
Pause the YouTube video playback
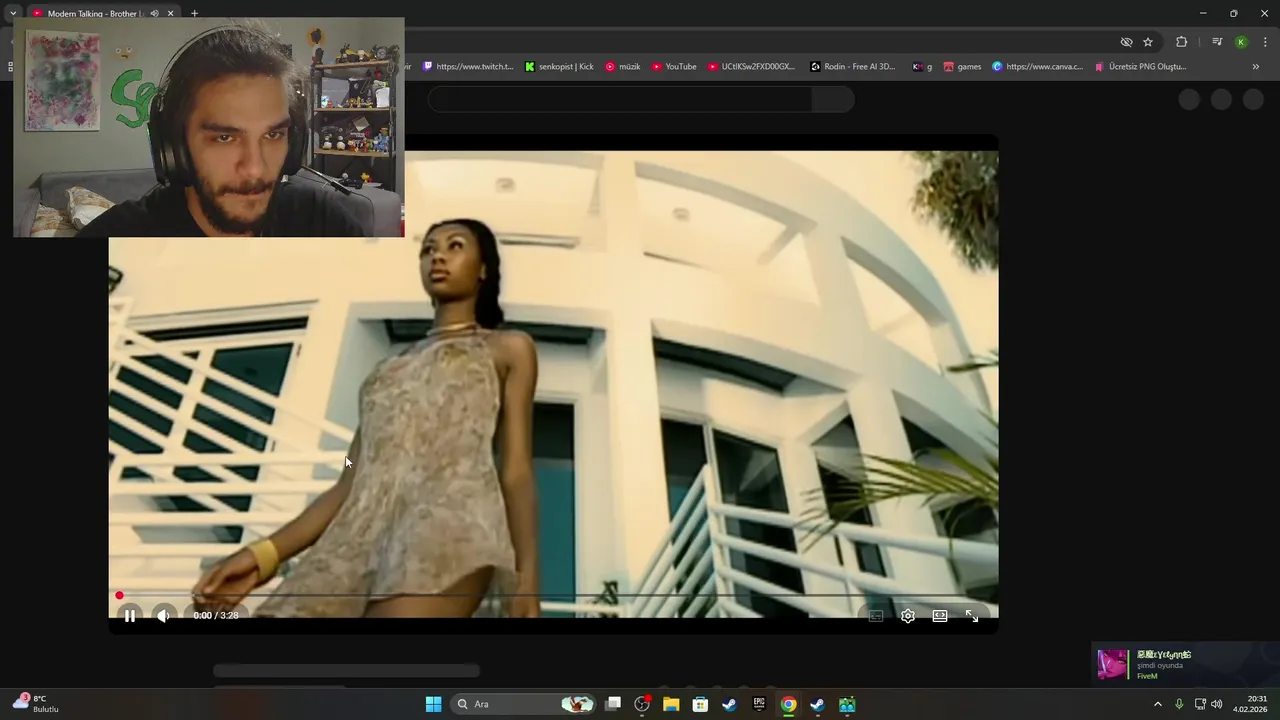point(130,616)
